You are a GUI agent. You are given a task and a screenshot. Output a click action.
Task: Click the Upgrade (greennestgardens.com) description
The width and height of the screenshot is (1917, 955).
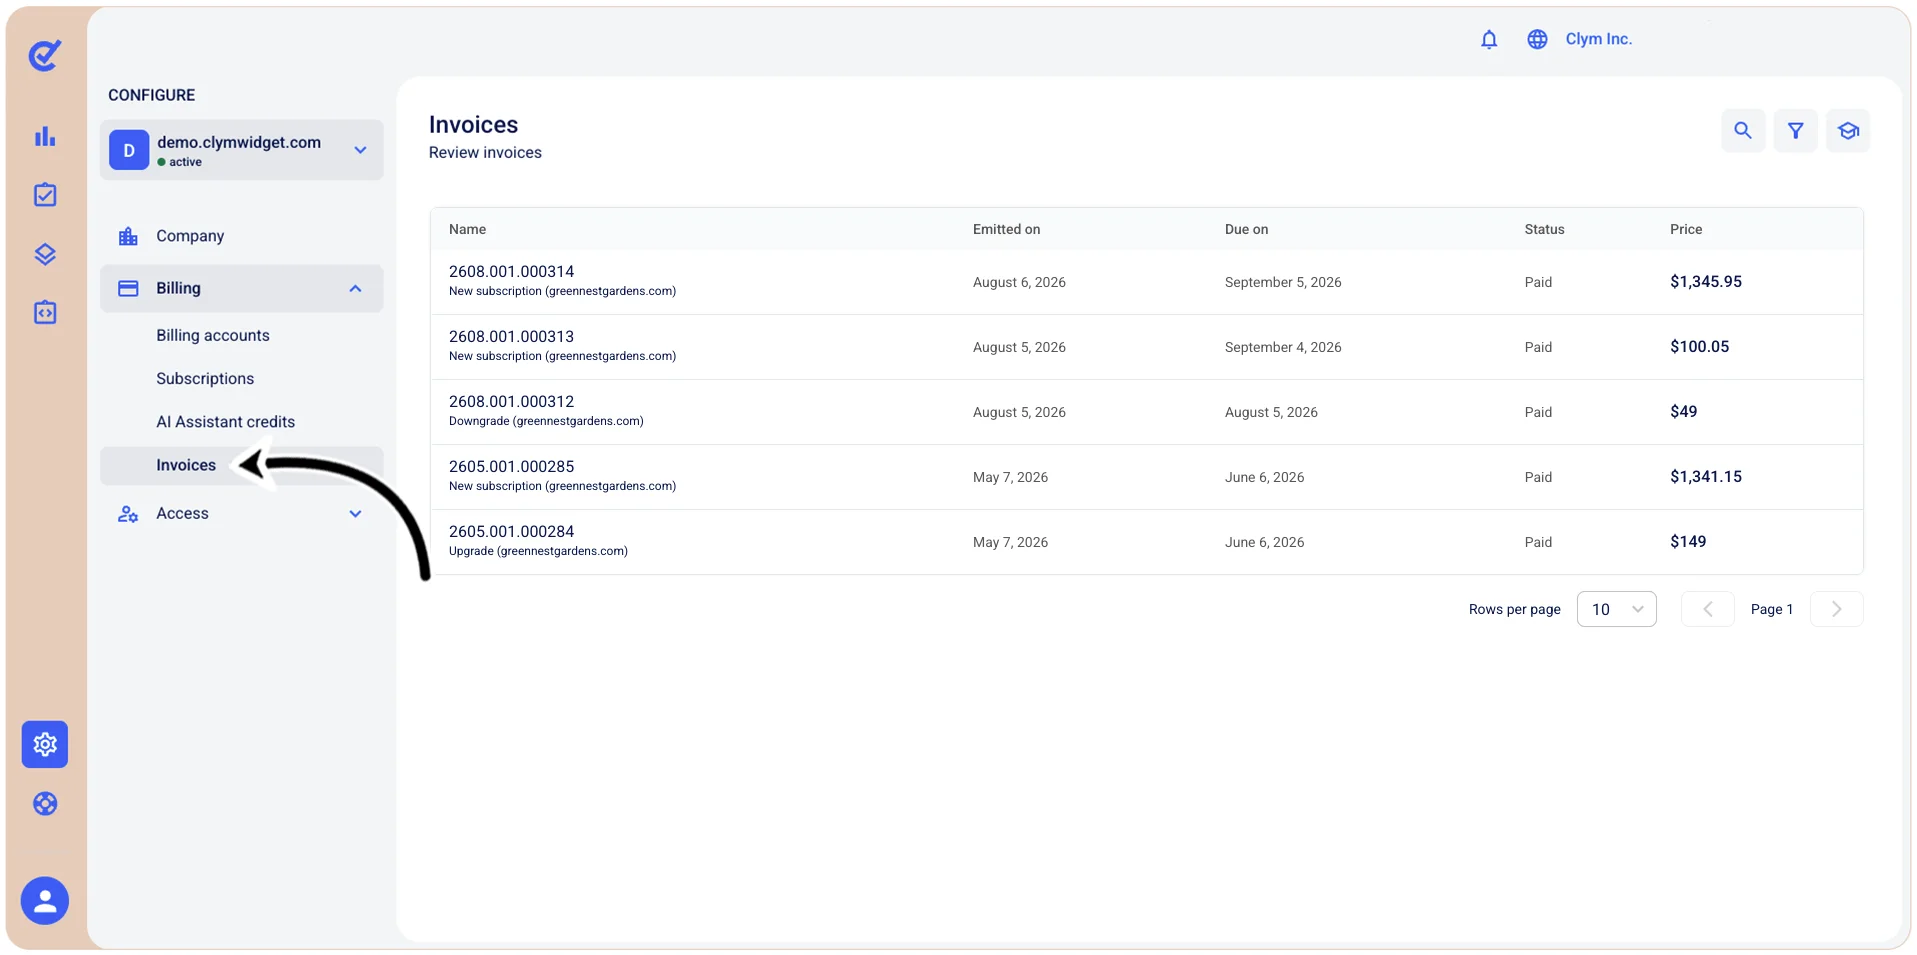click(x=538, y=551)
